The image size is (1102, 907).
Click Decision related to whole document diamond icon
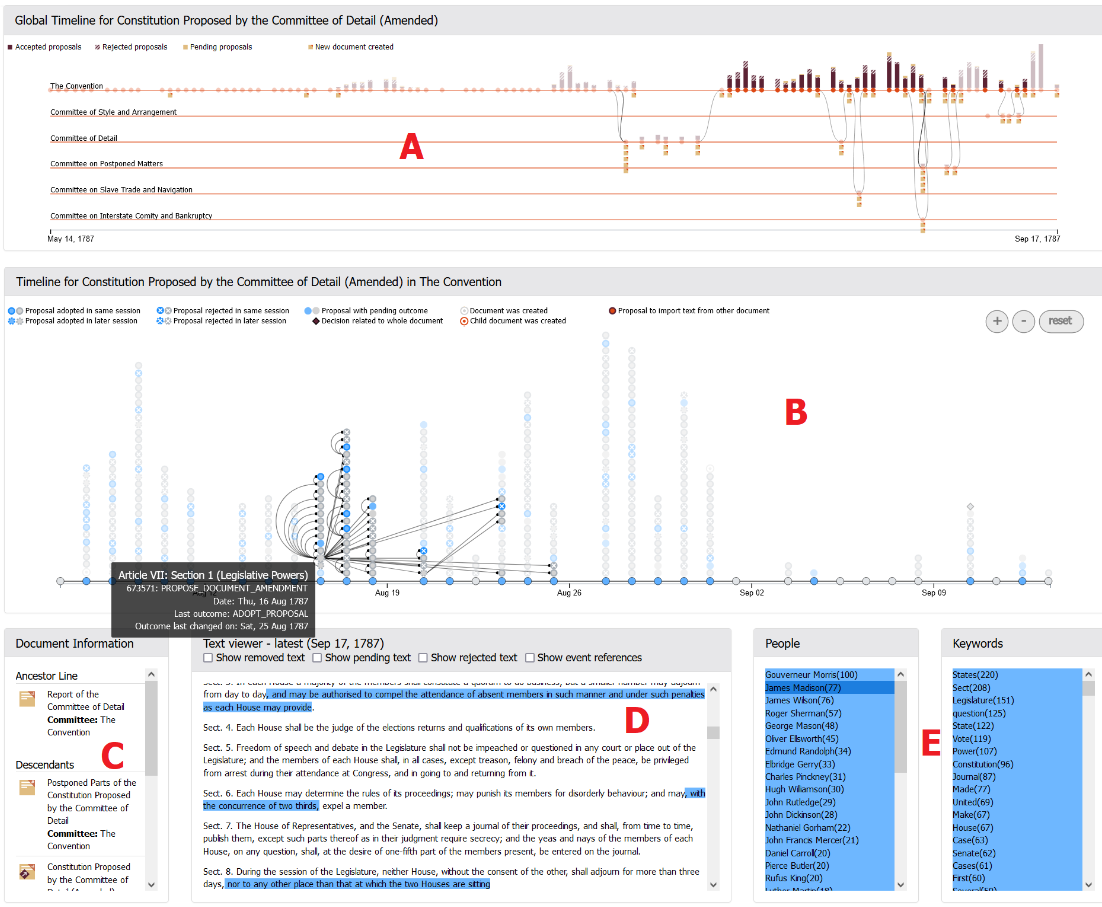pyautogui.click(x=315, y=321)
